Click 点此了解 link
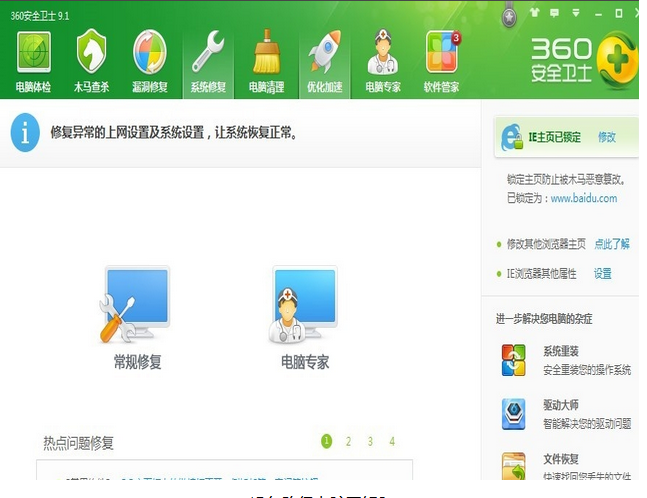The image size is (647, 498). pyautogui.click(x=612, y=244)
